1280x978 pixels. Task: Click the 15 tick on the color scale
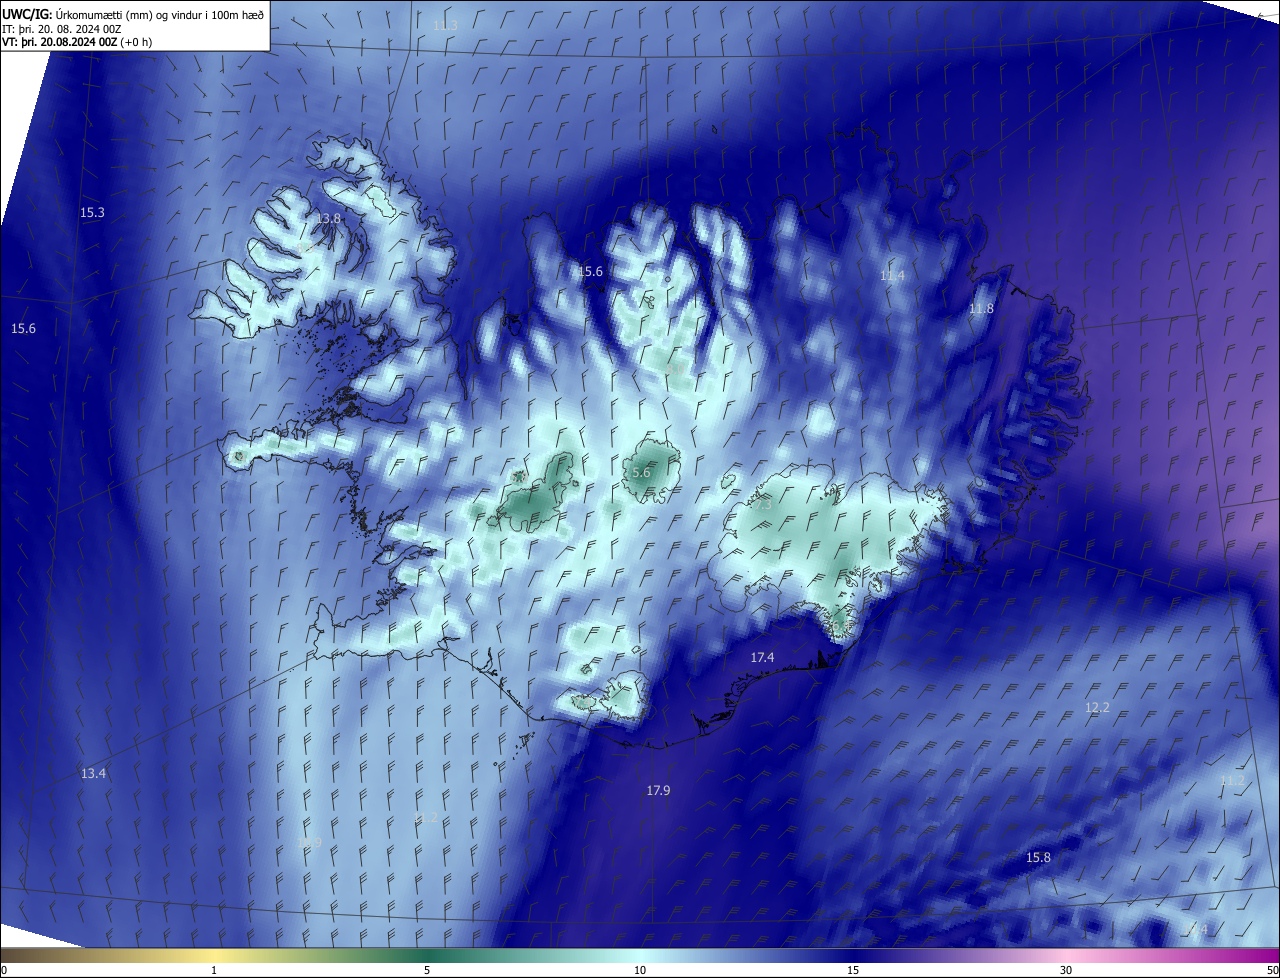(x=853, y=970)
